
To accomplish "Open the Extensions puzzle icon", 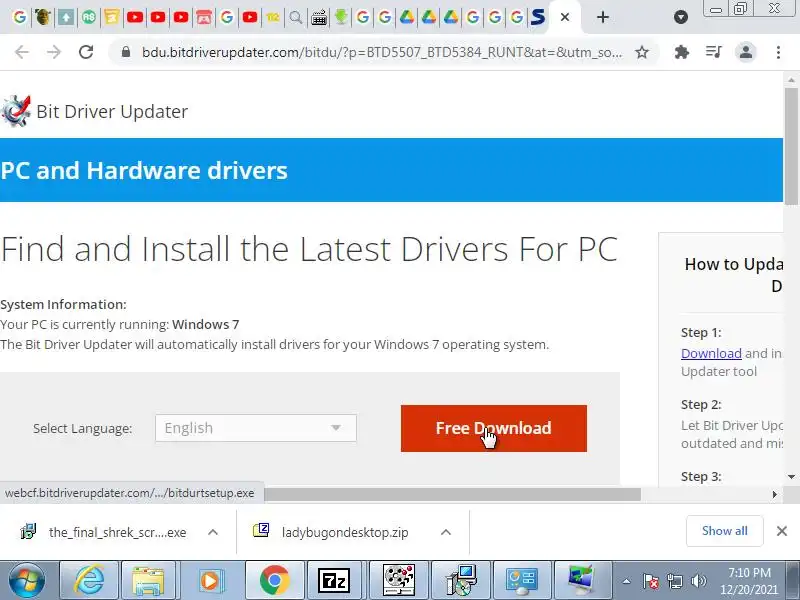I will tap(682, 52).
